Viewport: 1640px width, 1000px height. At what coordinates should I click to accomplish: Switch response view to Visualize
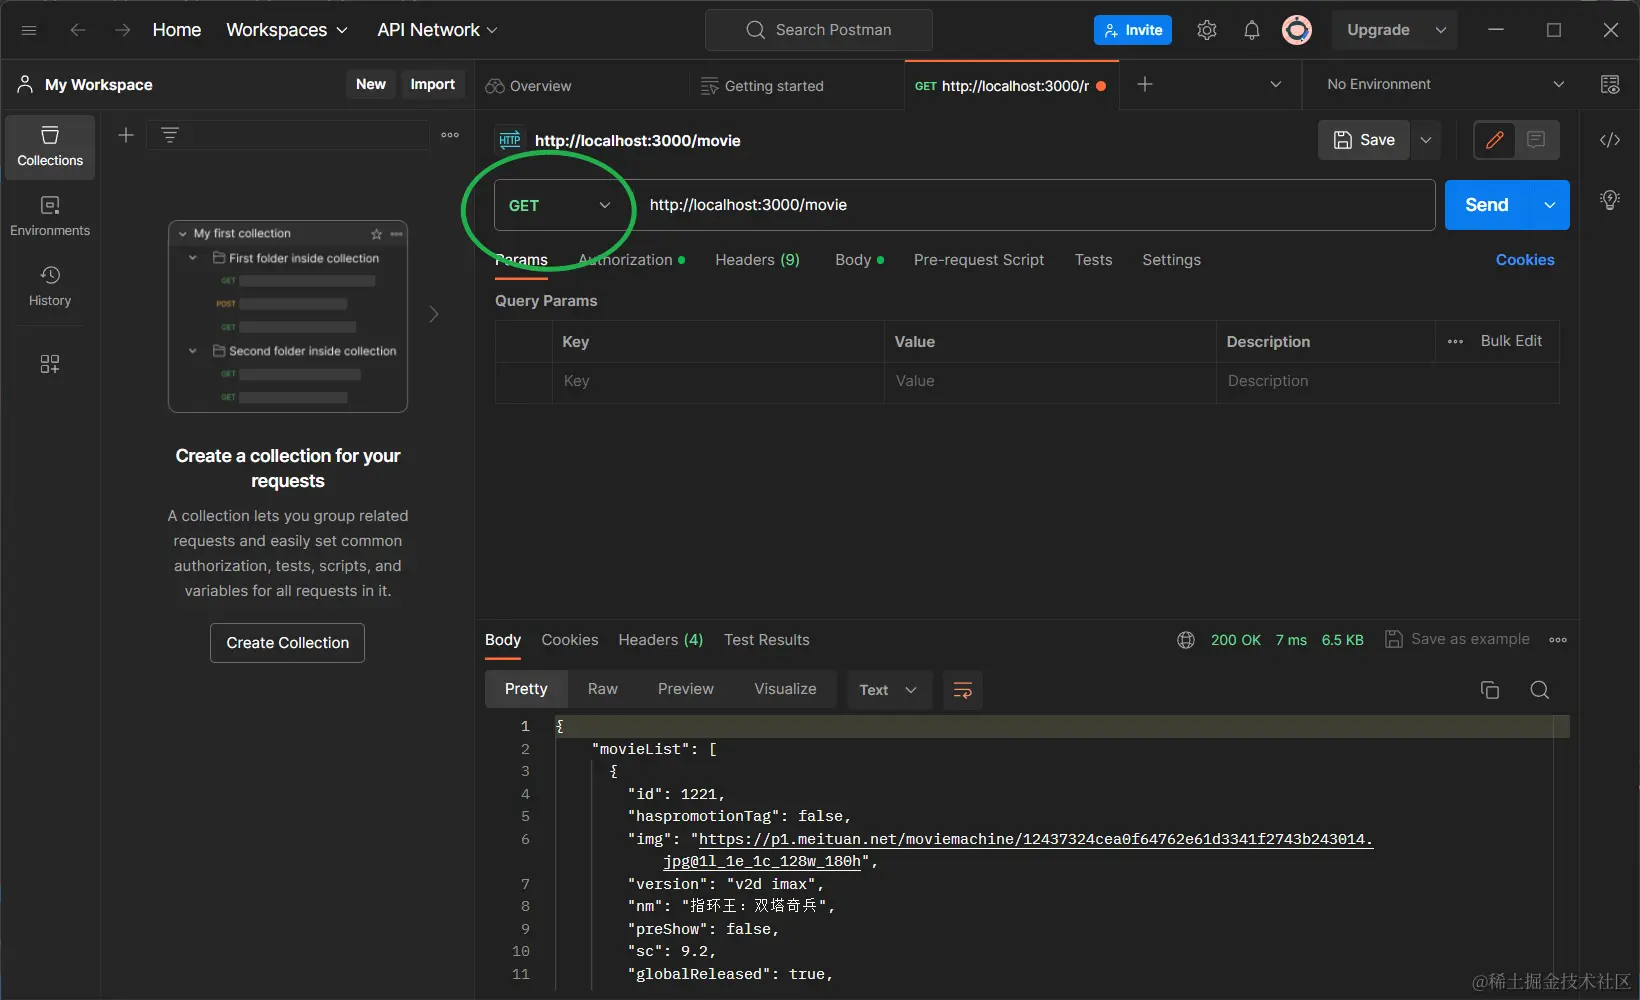785,689
